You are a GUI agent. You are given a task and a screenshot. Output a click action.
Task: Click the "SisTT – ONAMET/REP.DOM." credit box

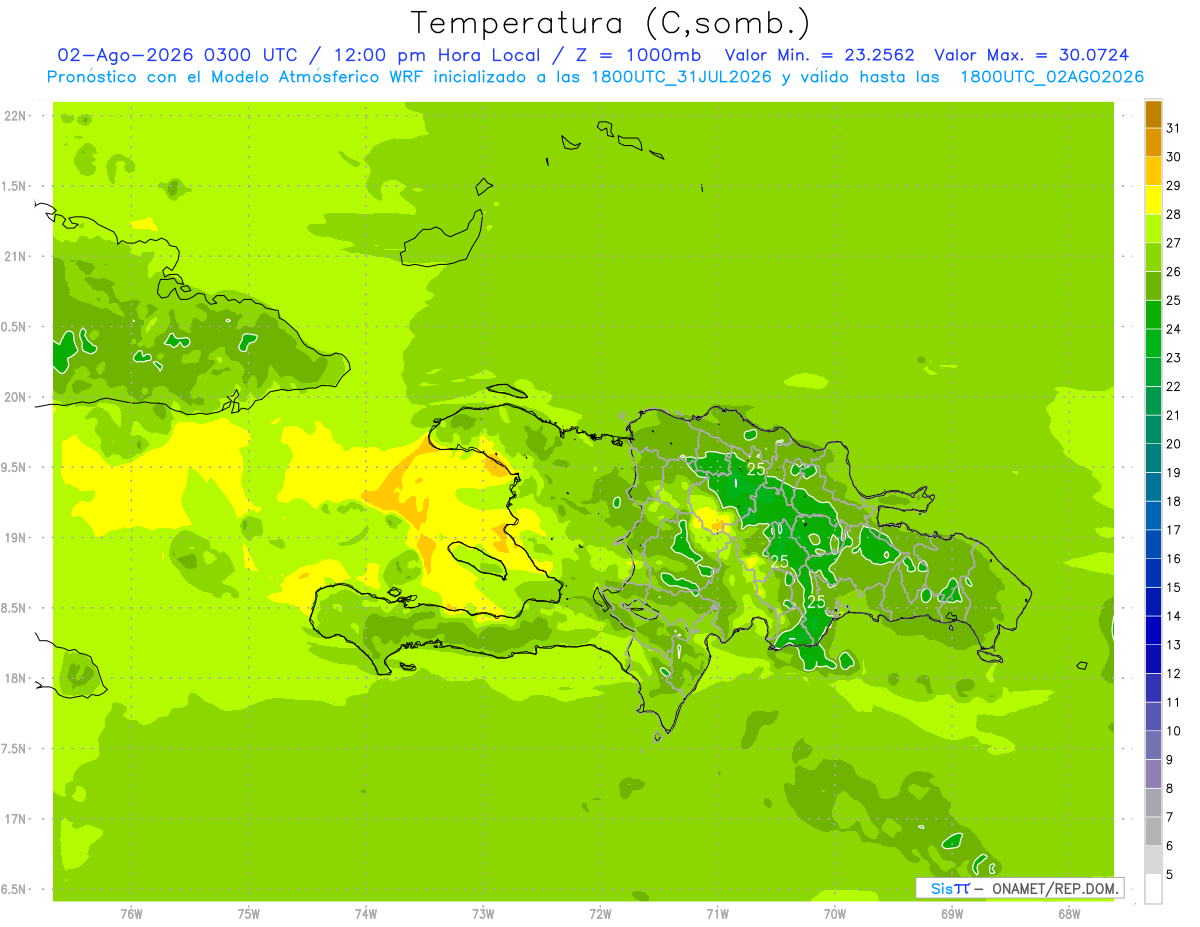(x=1020, y=888)
